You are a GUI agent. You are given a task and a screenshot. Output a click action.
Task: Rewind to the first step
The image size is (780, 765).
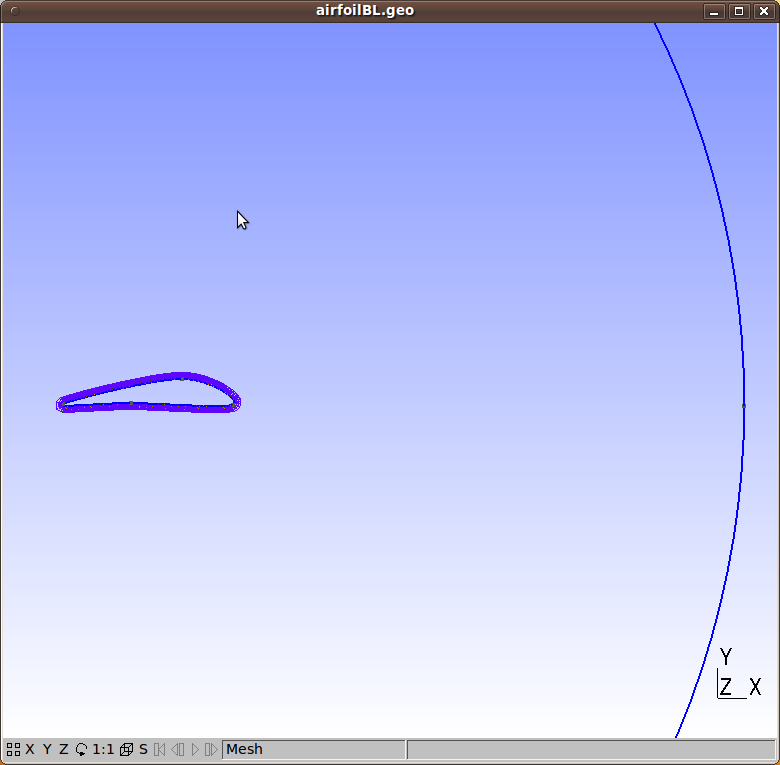[160, 750]
